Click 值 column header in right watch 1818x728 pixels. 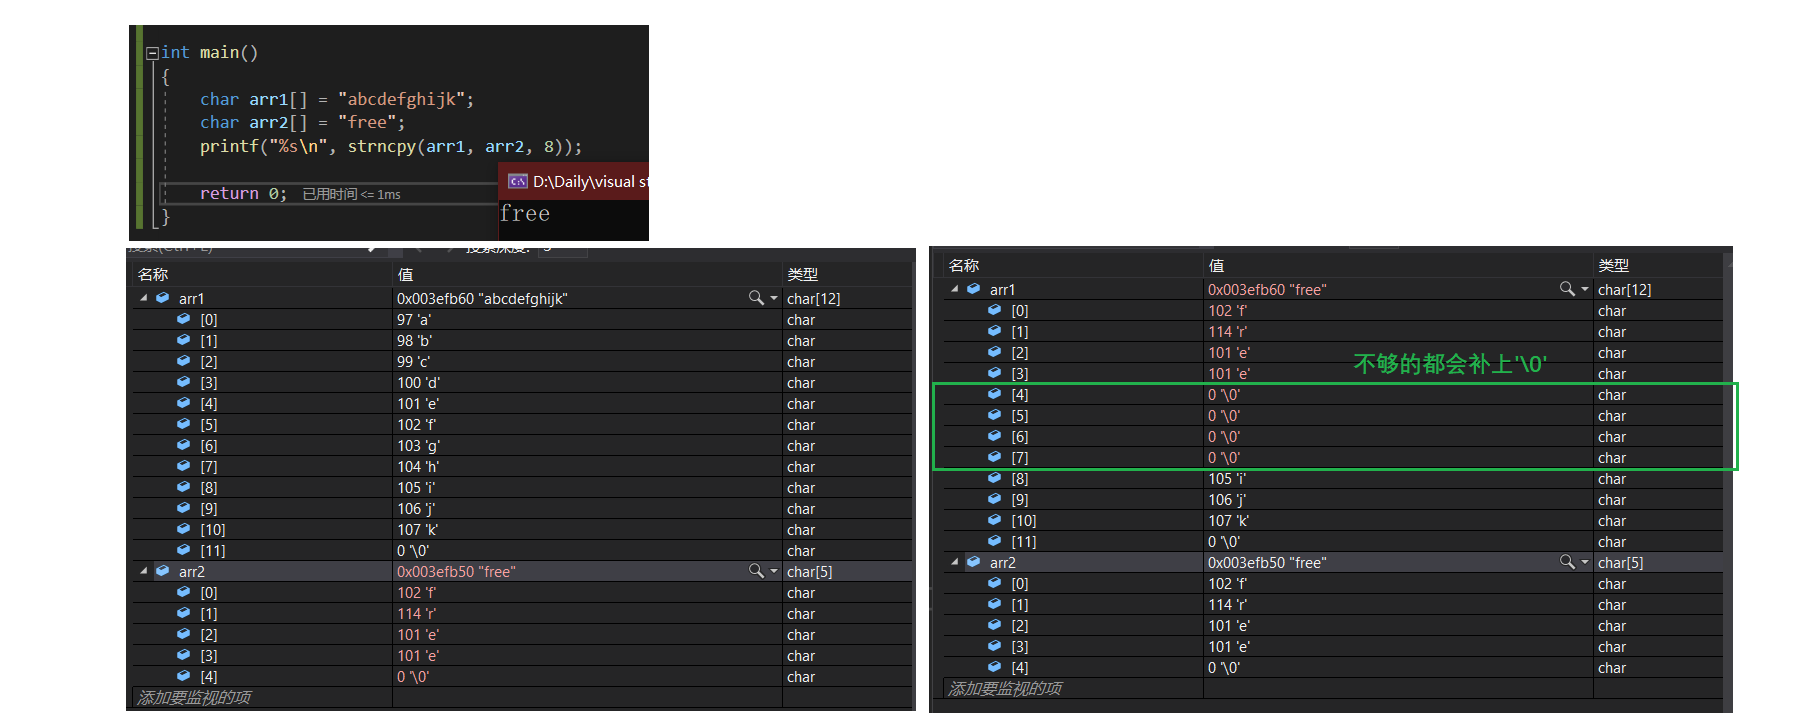pyautogui.click(x=1216, y=265)
